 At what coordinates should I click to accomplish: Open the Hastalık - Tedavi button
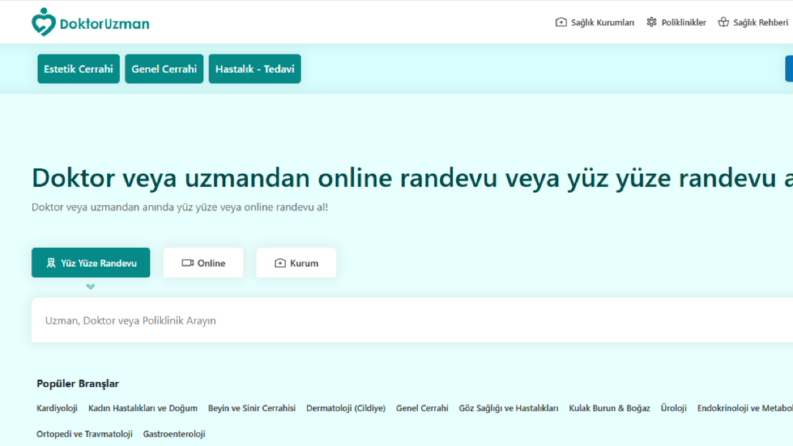(x=254, y=69)
